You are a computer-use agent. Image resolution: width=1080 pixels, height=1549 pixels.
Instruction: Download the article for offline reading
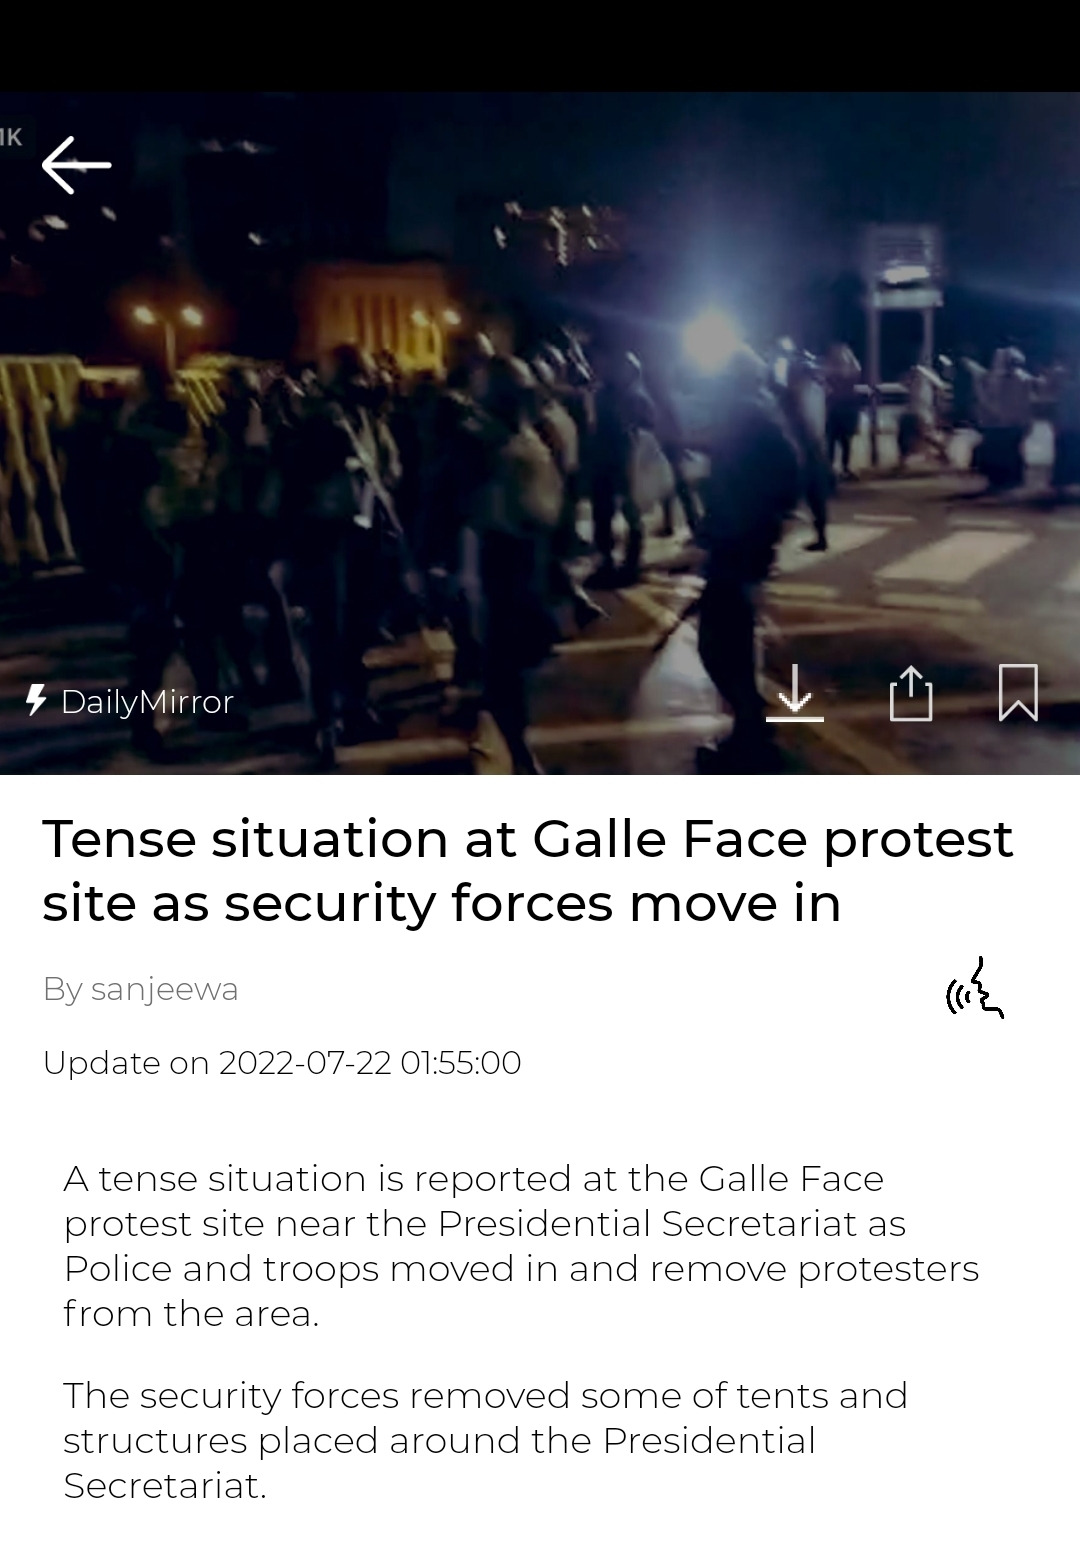click(x=795, y=692)
